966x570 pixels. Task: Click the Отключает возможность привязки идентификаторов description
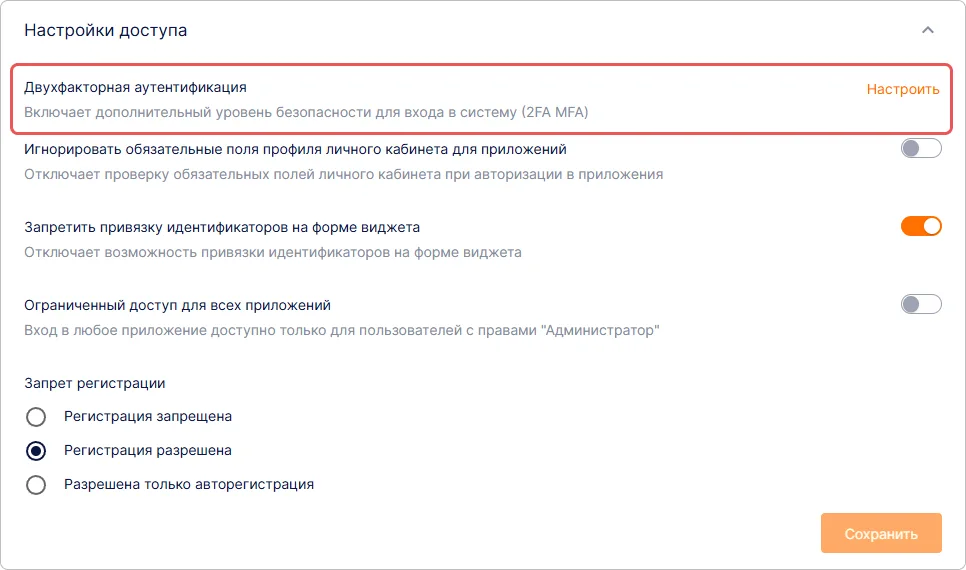click(x=272, y=252)
